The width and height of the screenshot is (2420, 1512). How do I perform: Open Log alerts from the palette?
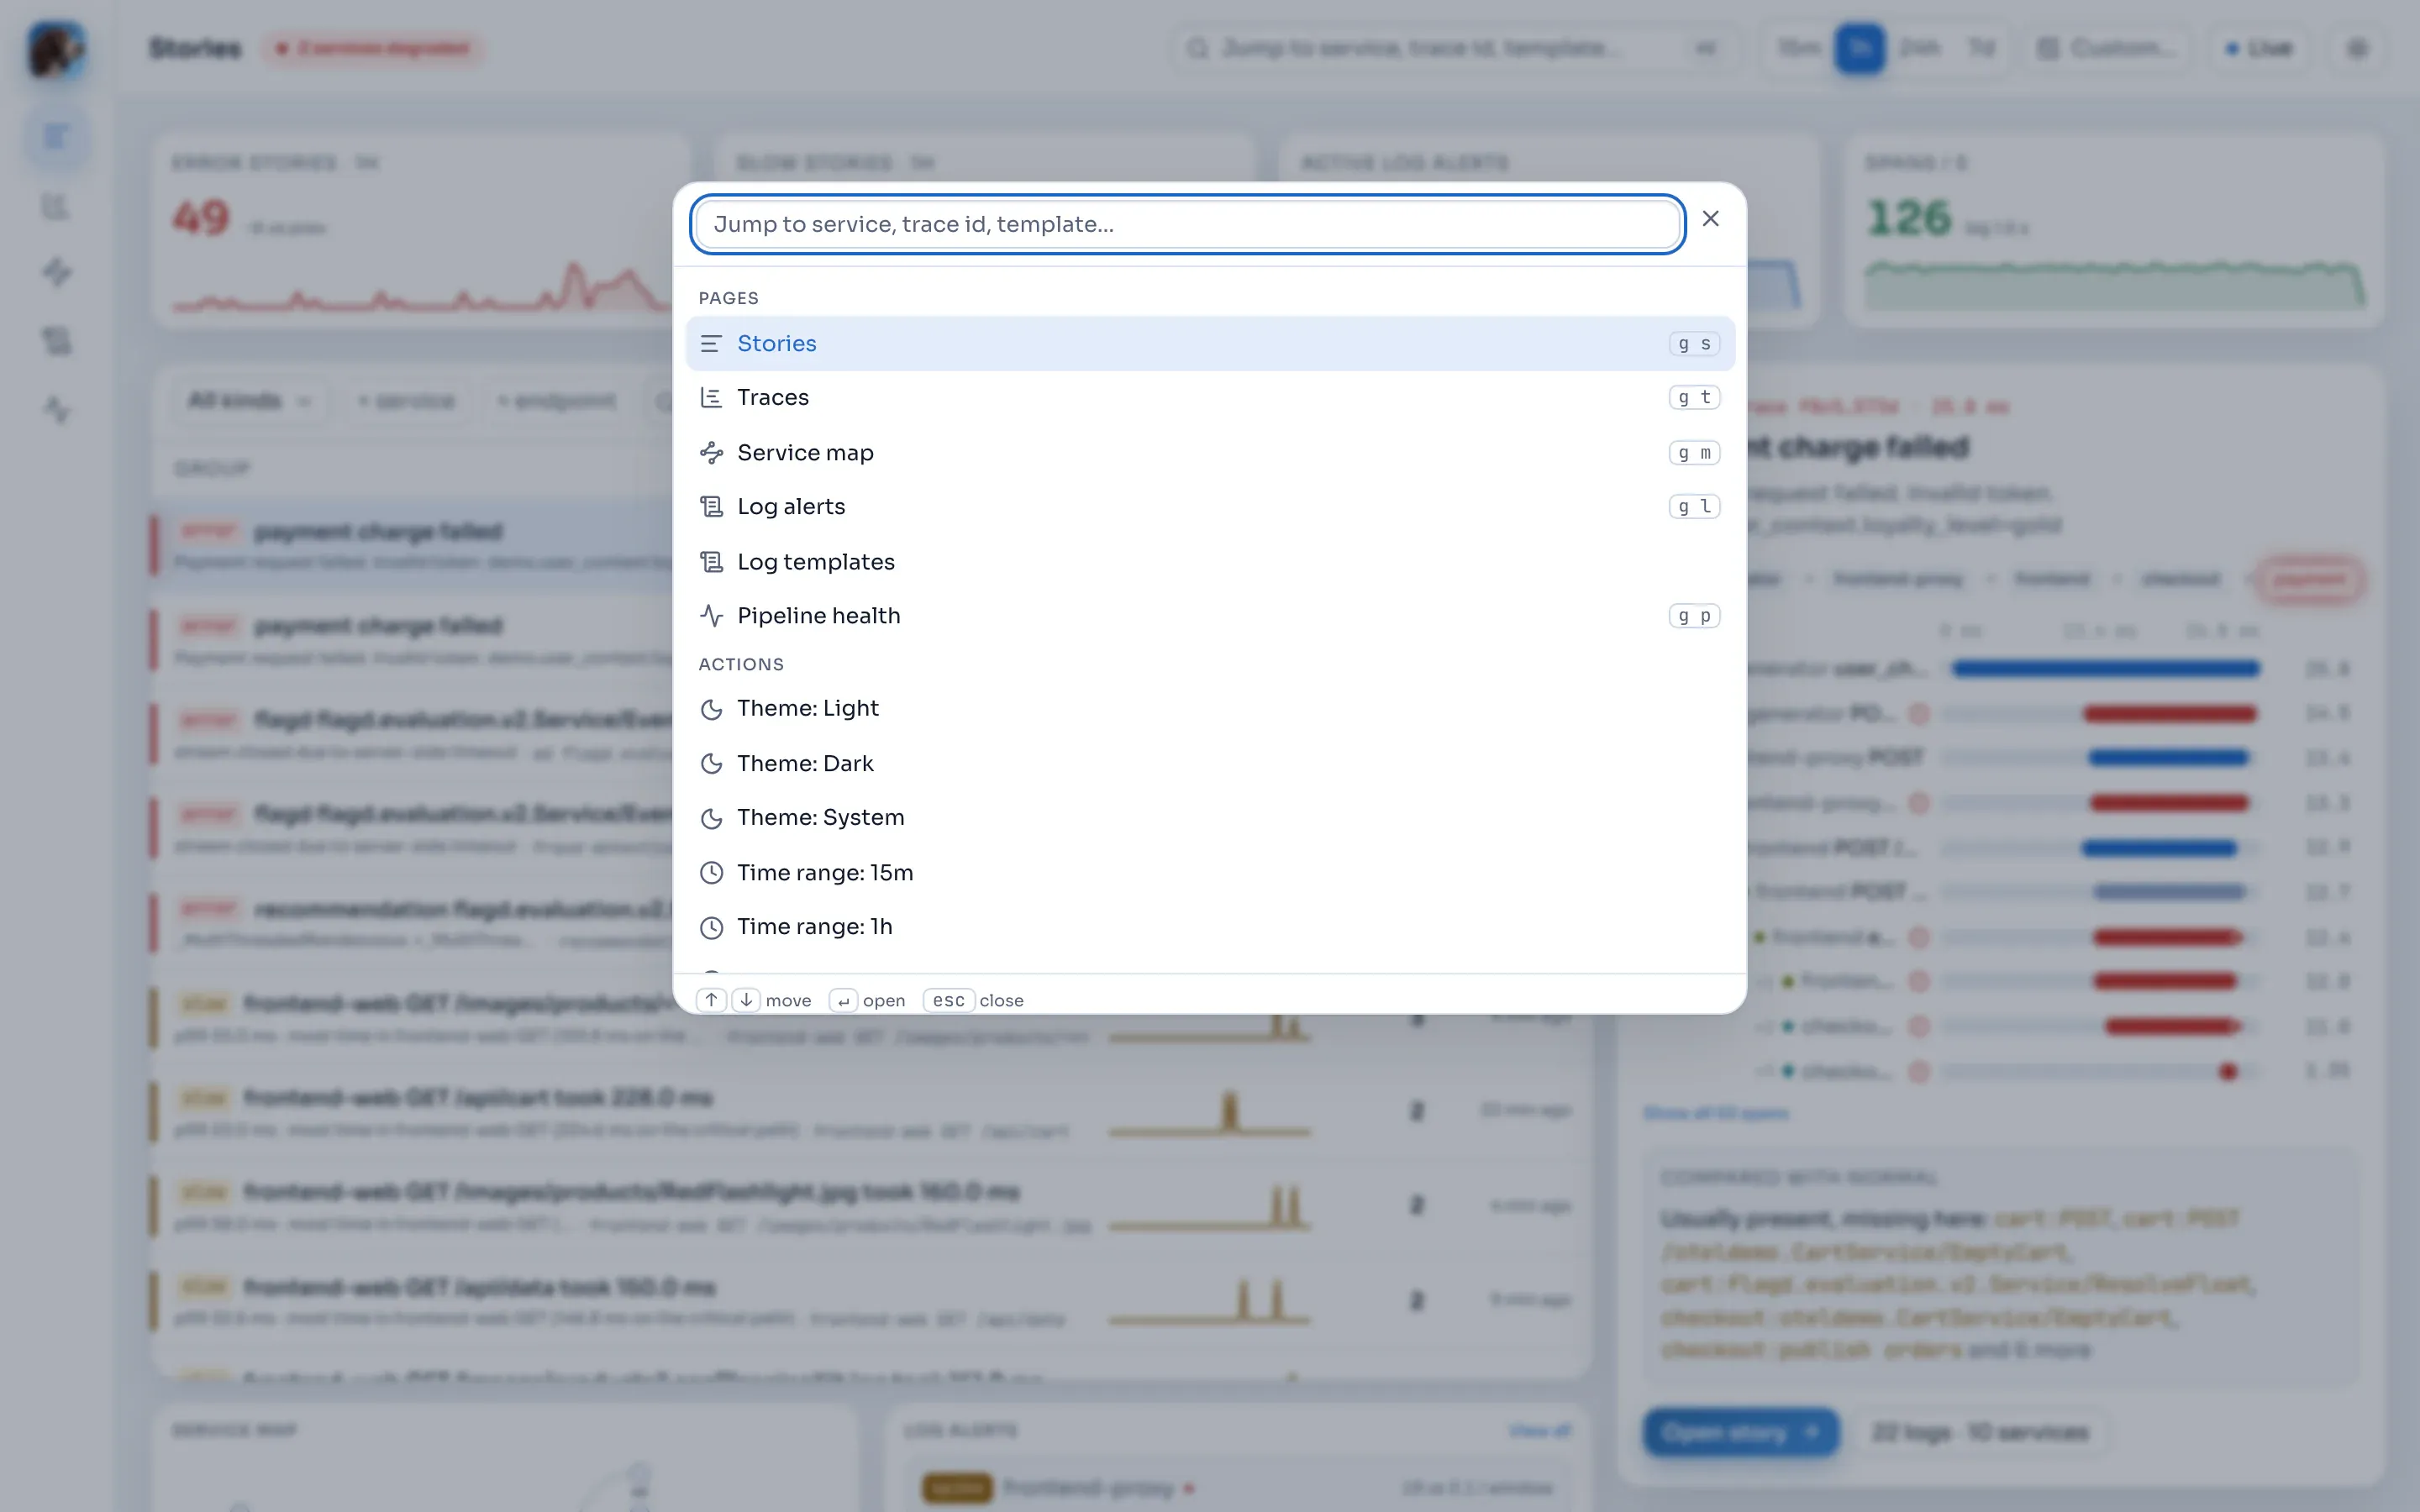1210,507
